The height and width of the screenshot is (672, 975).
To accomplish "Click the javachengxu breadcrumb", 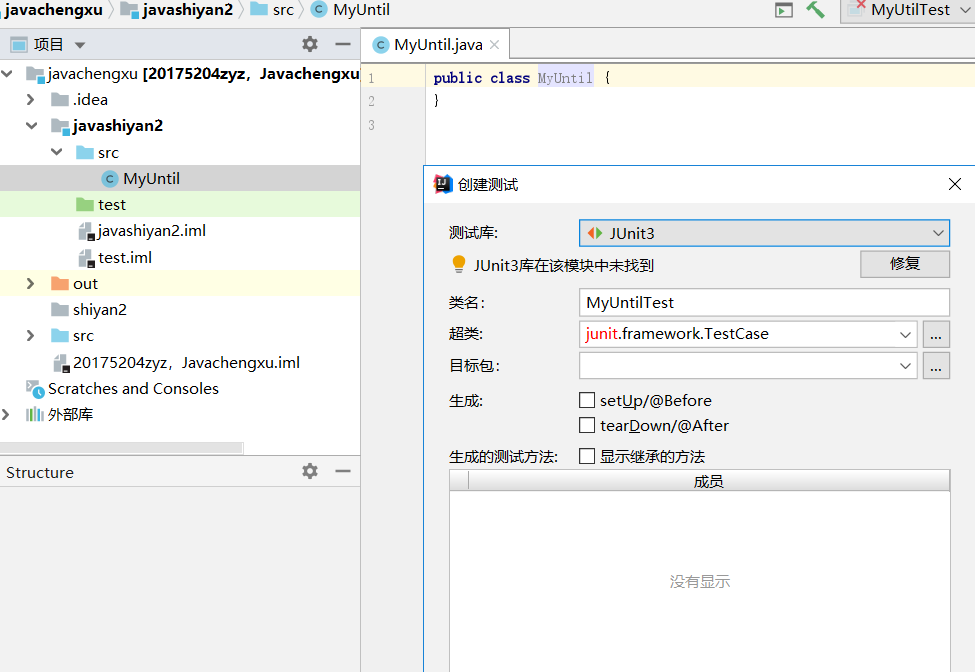I will 53,10.
